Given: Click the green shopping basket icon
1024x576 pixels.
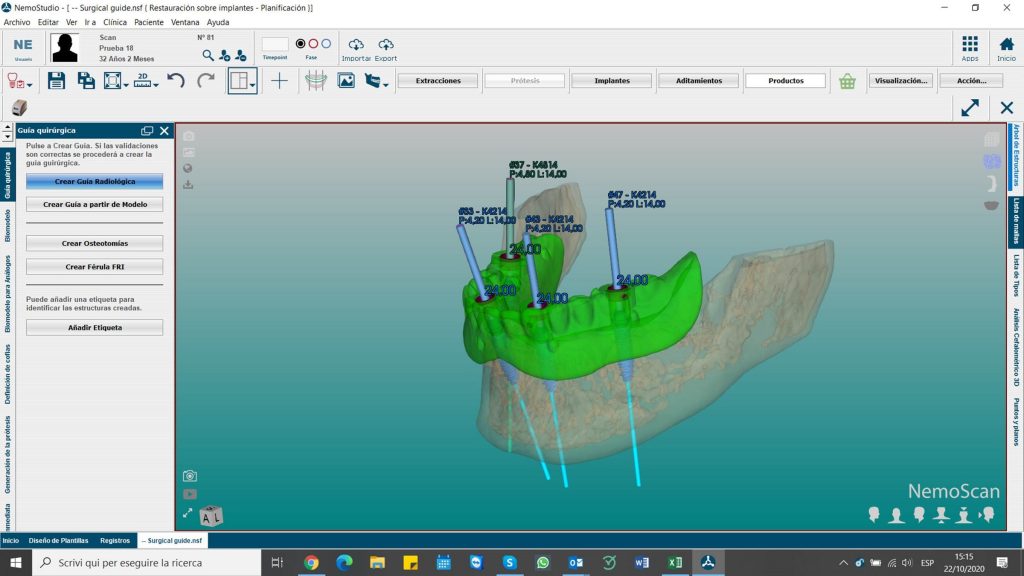Looking at the screenshot, I should [x=847, y=81].
